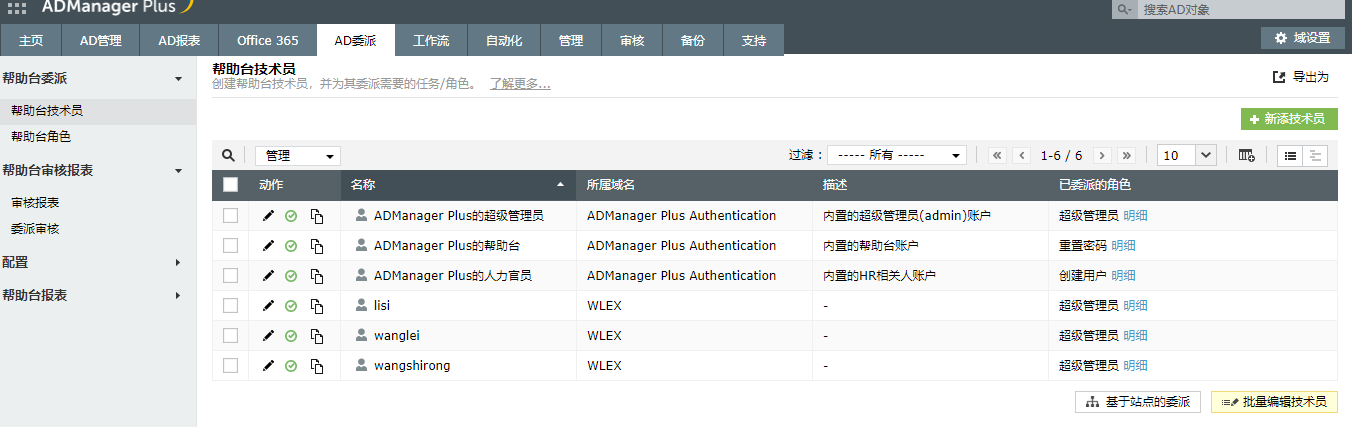Image resolution: width=1352 pixels, height=427 pixels.
Task: Collapse the 帮助台审核报表 sidebar section
Action: pos(178,171)
